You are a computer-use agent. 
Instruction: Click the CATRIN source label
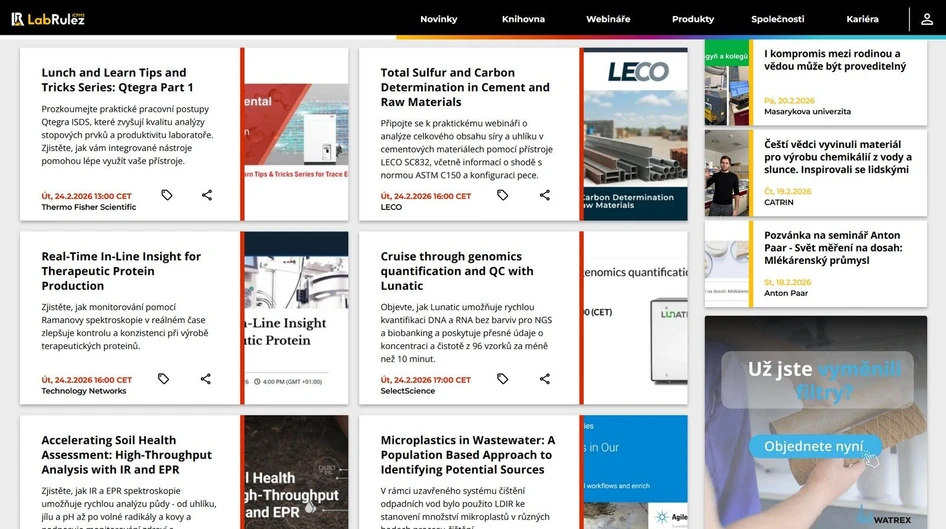(x=778, y=202)
